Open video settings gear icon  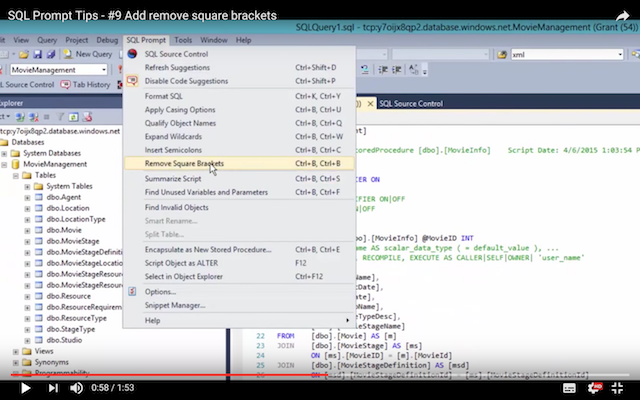594,388
